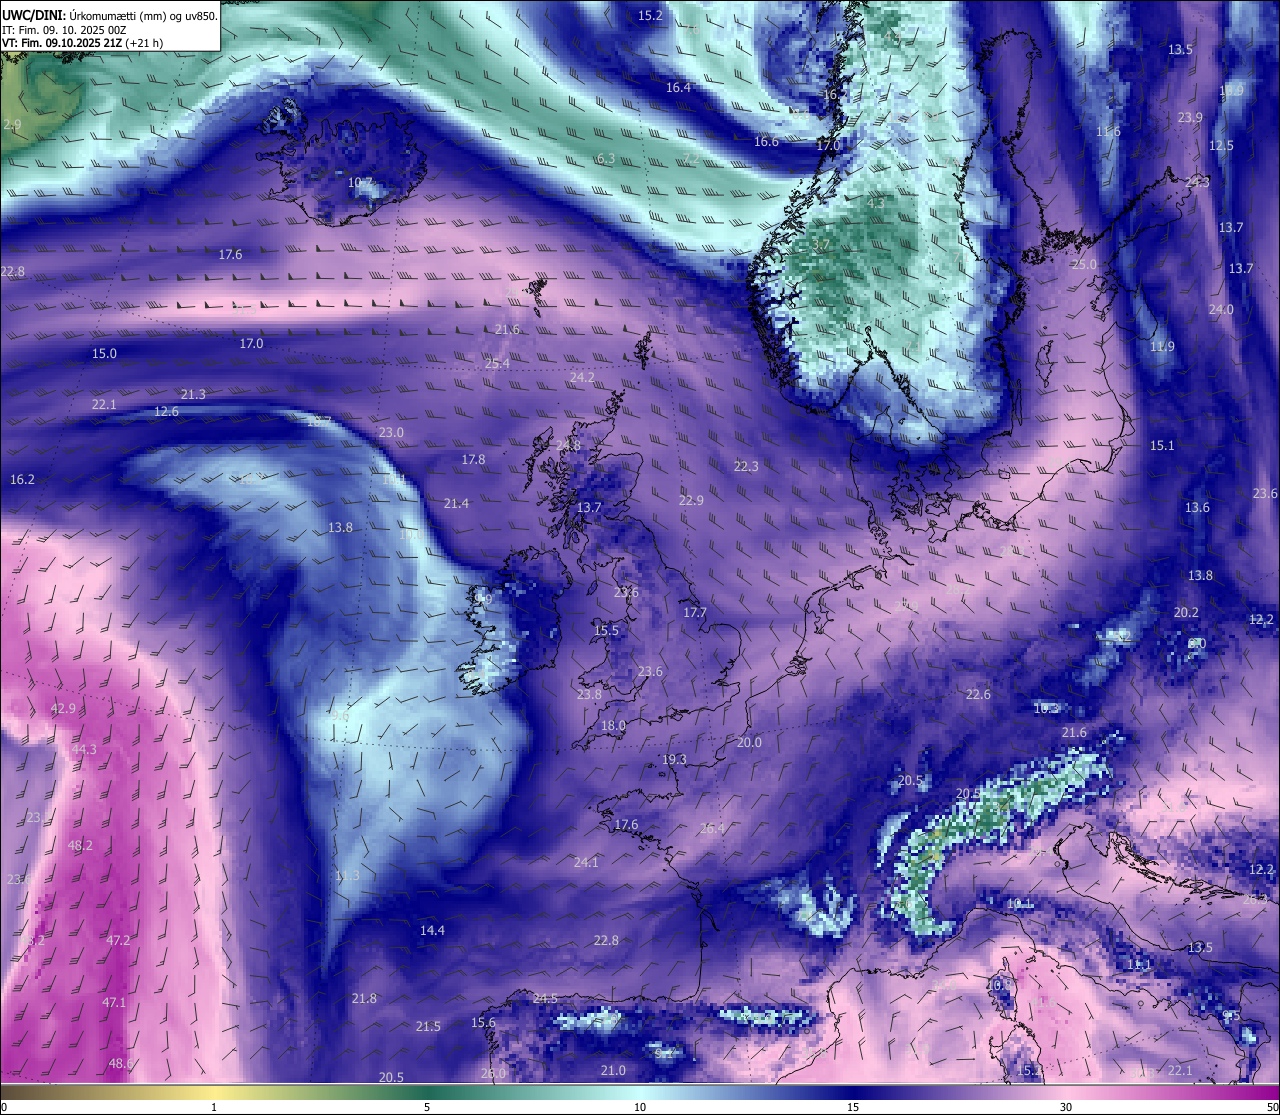Click the 15.2 value at top of map
Screen dimensions: 1280x1115
pos(650,15)
